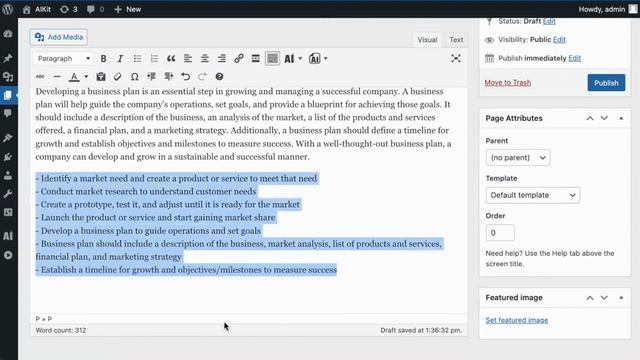This screenshot has width=640, height=360.
Task: Click the Add Media button
Action: (59, 37)
